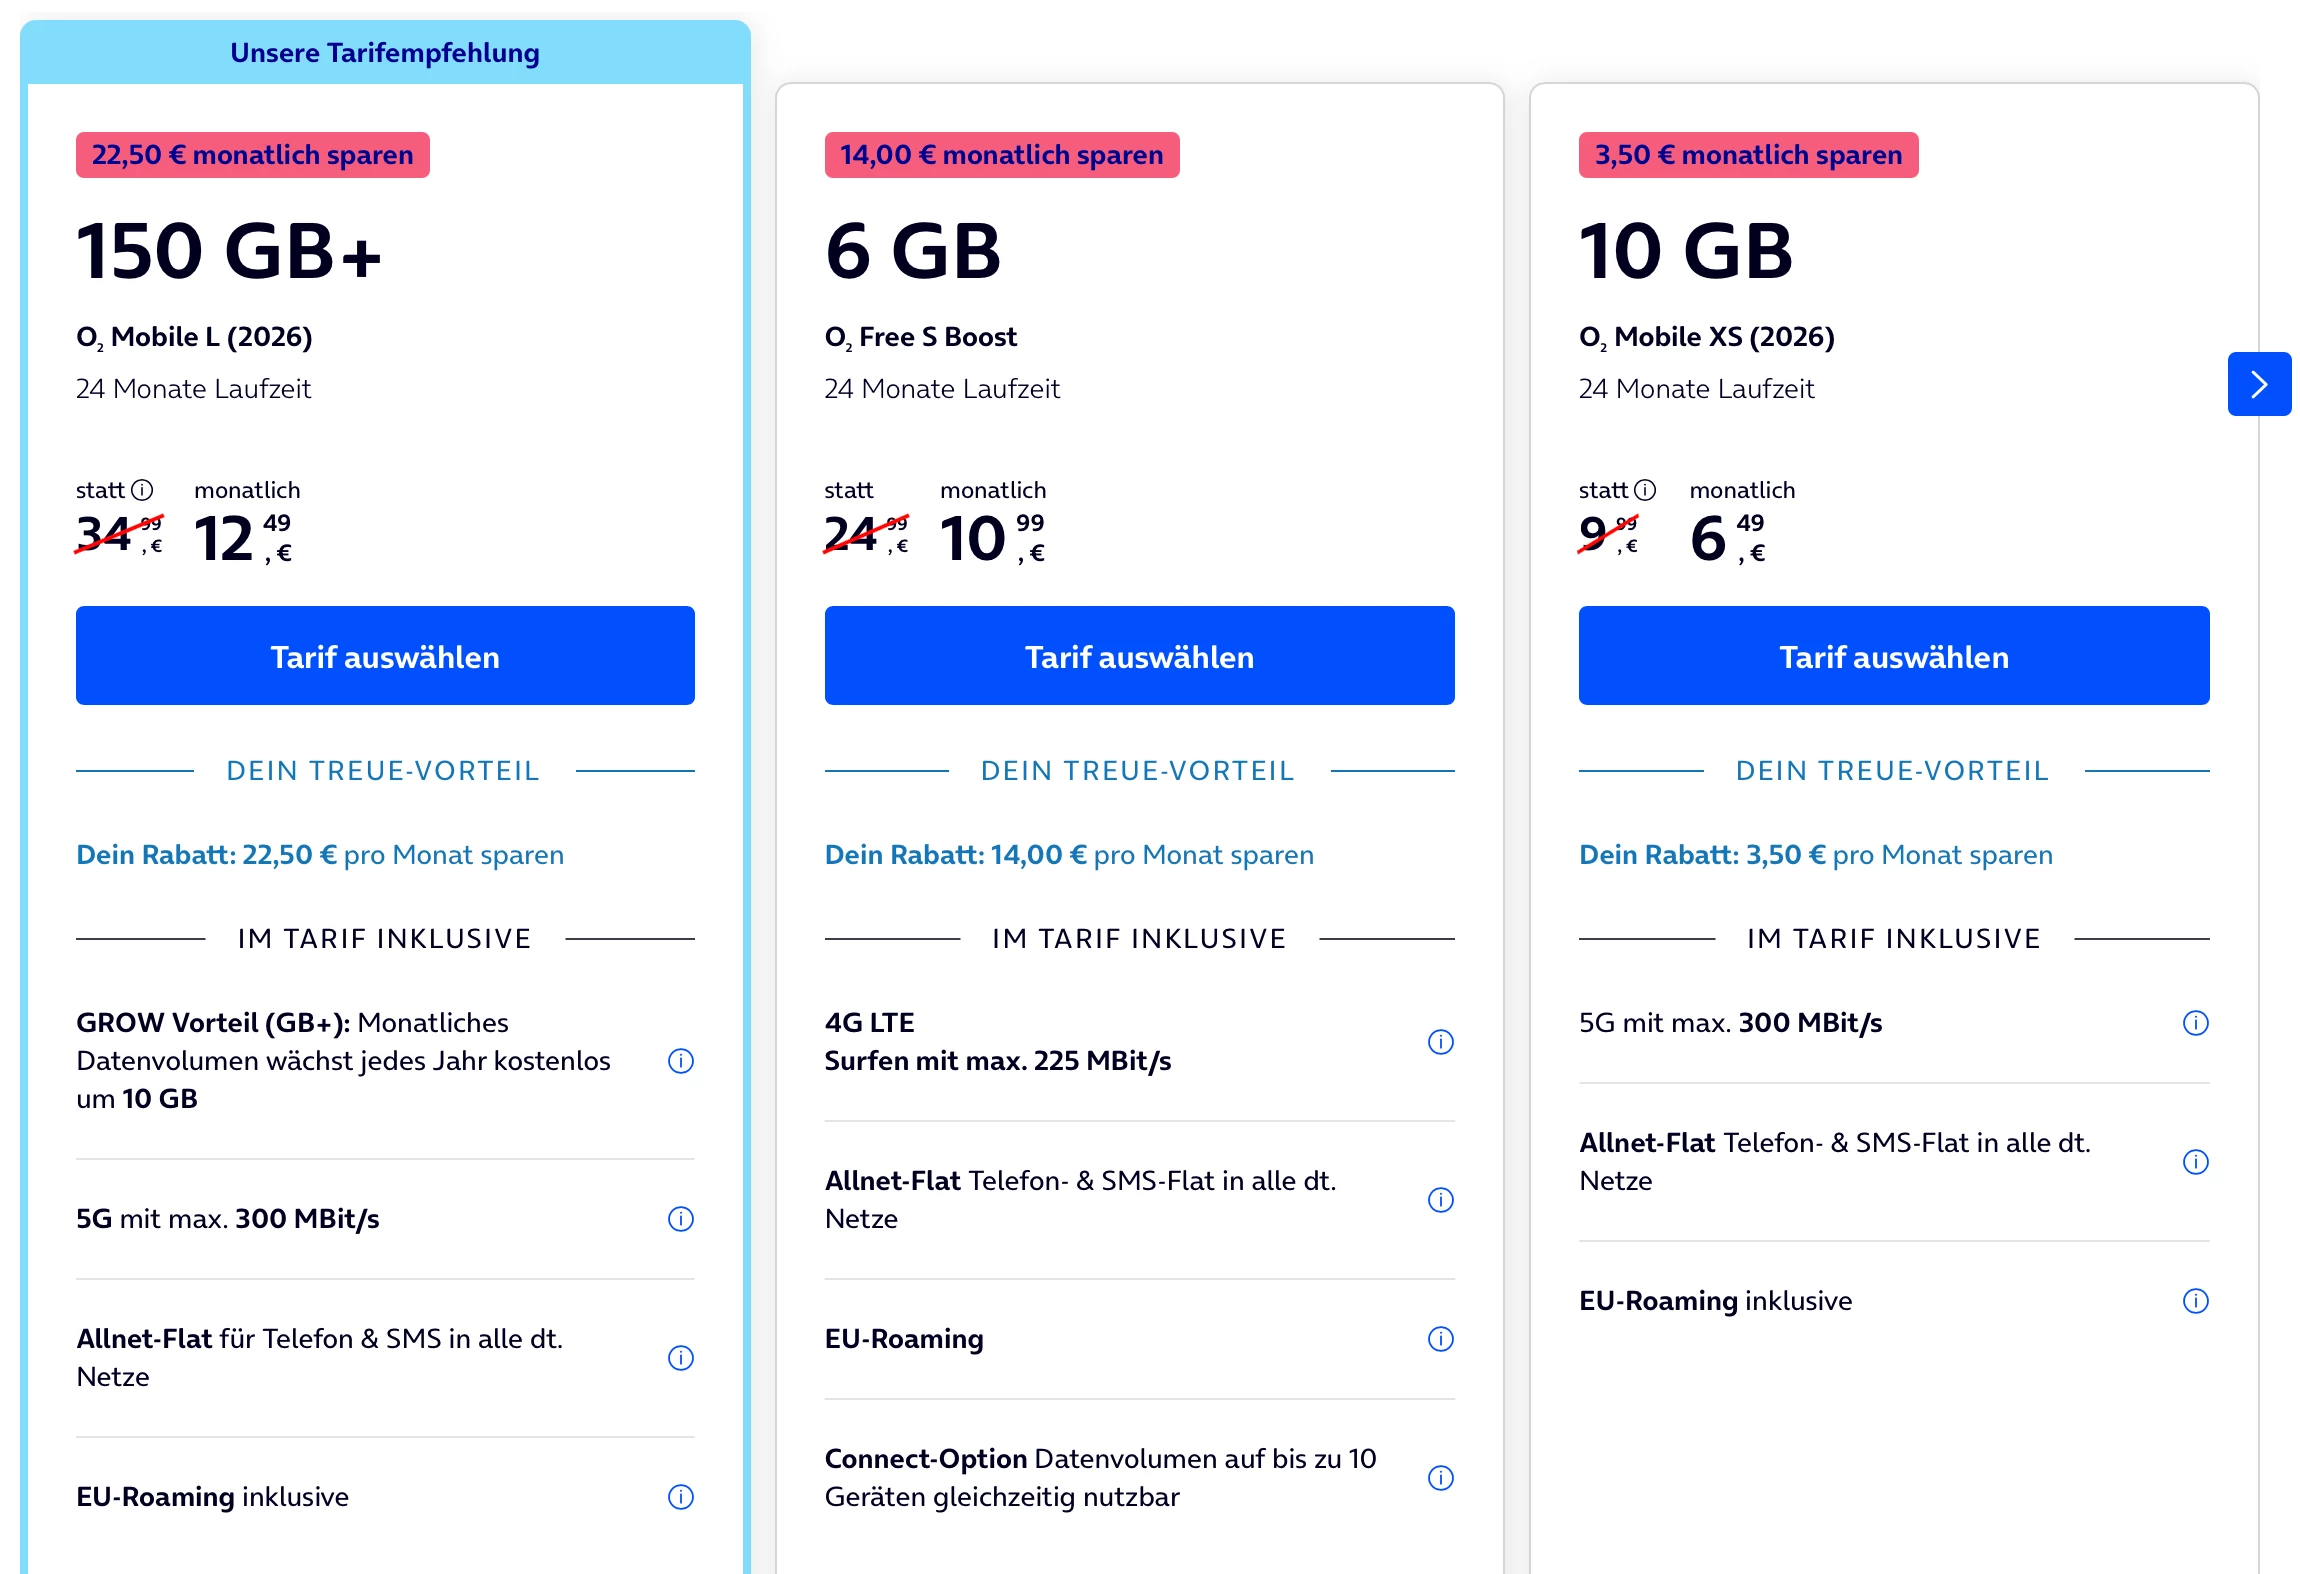
Task: Click 'Unsere Tarifempfehlung' banner text
Action: (385, 53)
